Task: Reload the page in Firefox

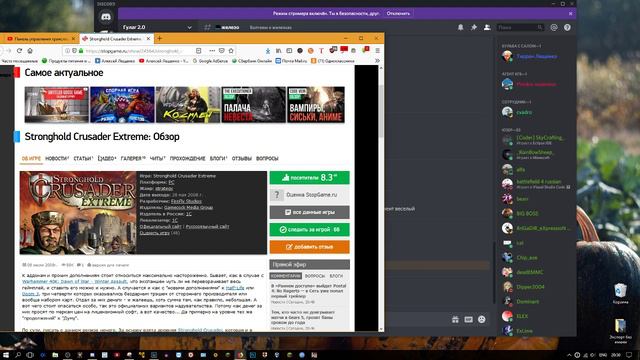Action: point(19,51)
